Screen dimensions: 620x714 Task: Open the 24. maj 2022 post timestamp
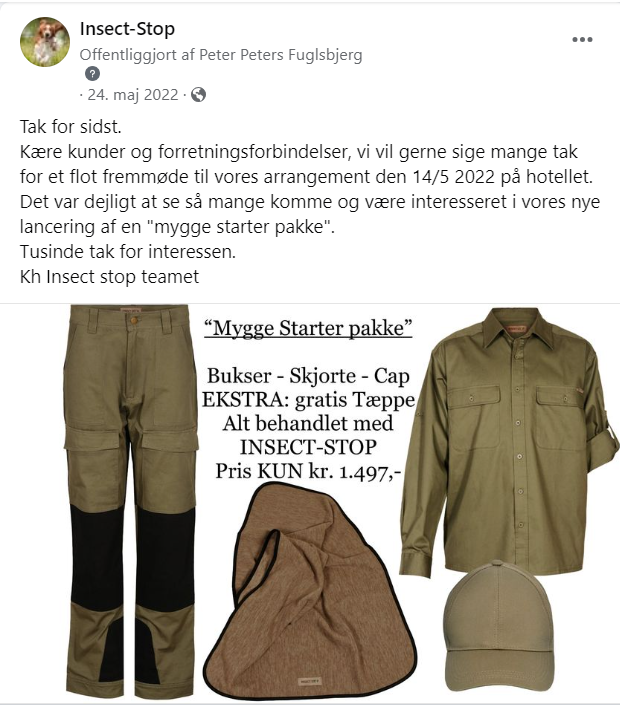point(132,95)
